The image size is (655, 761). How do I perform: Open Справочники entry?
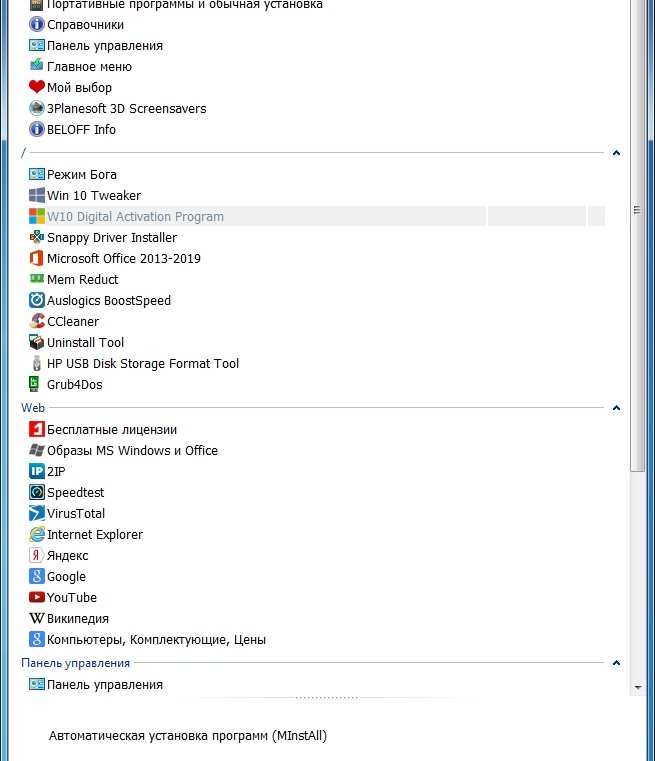tap(85, 25)
